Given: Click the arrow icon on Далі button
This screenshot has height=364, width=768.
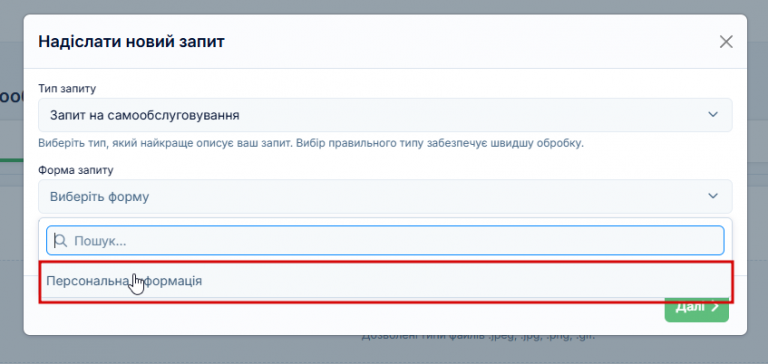Looking at the screenshot, I should pos(715,307).
